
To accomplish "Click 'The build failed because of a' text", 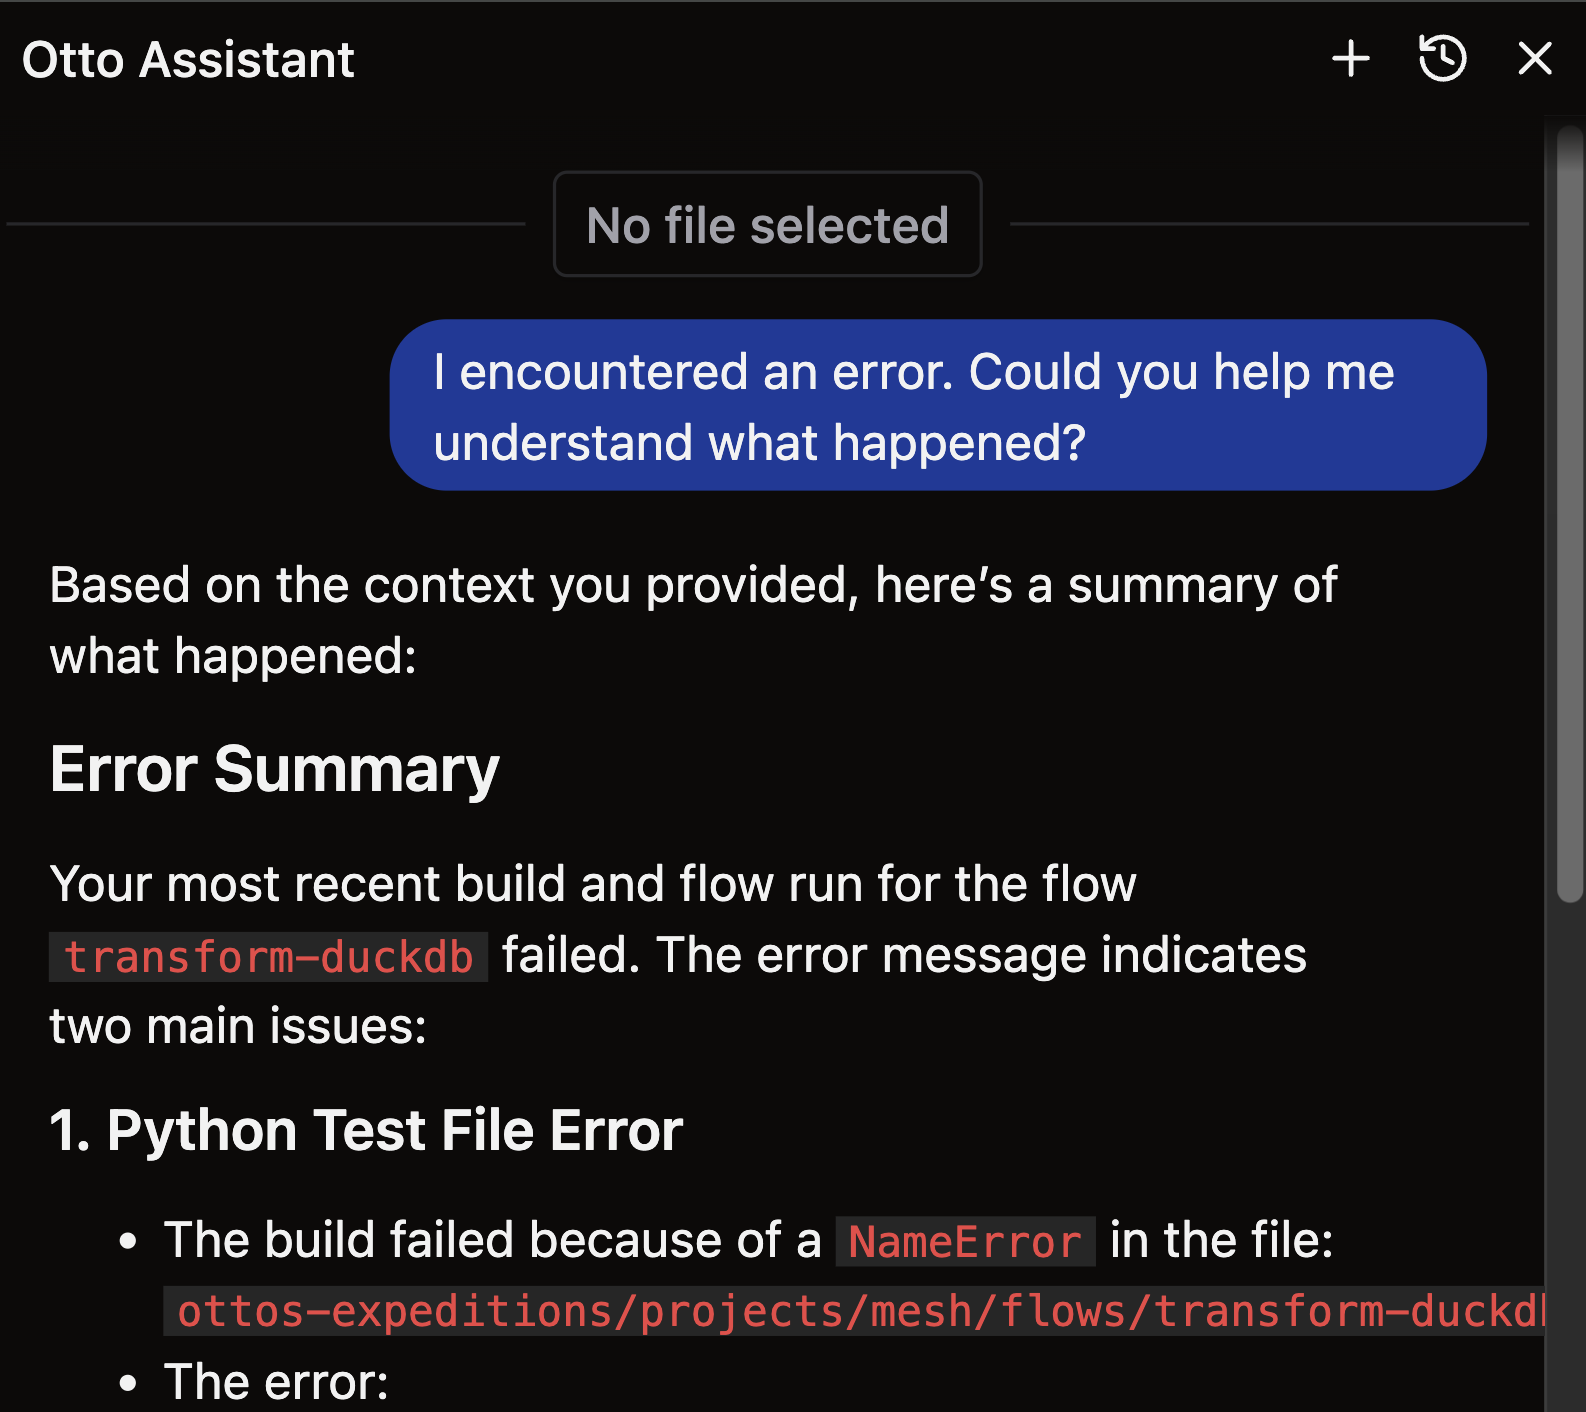I will pos(492,1241).
